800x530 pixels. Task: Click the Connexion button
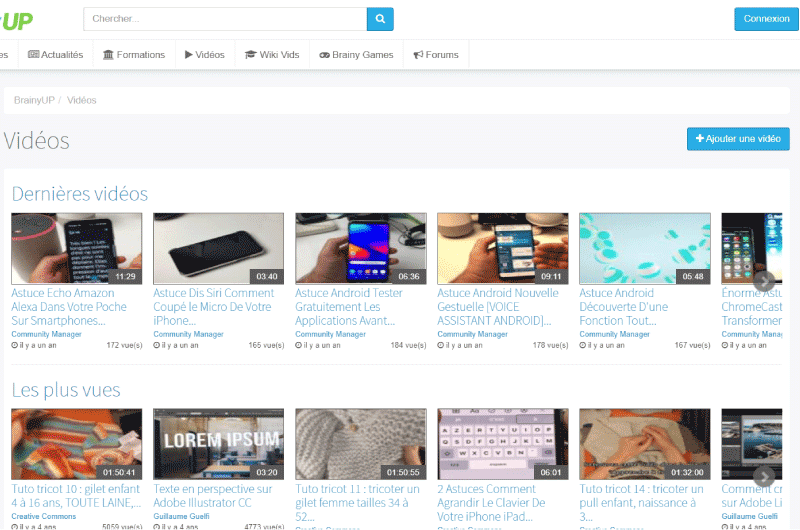click(x=766, y=19)
